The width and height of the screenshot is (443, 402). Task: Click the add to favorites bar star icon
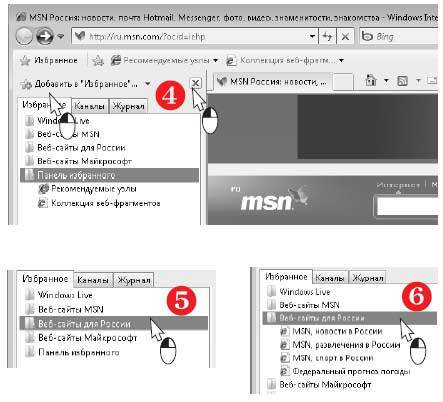click(x=98, y=61)
